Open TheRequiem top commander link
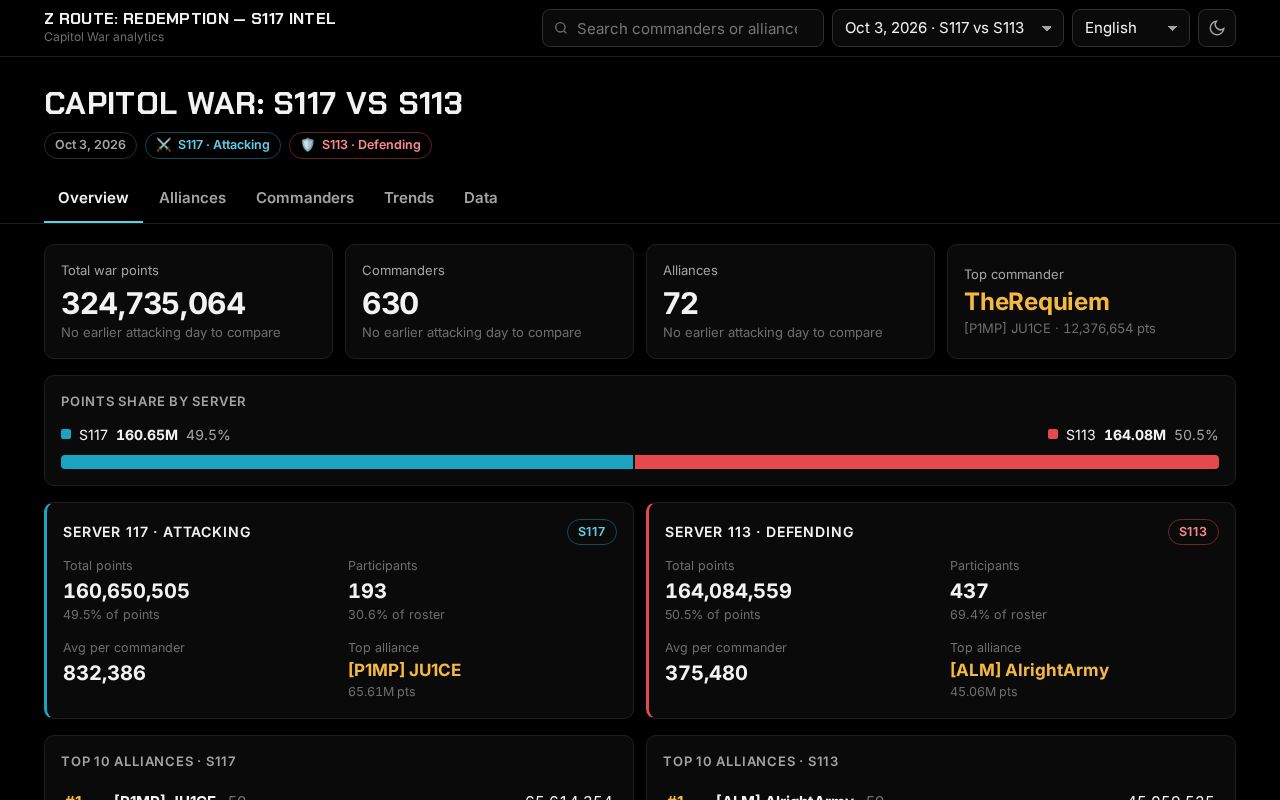1280x800 pixels. pos(1037,302)
